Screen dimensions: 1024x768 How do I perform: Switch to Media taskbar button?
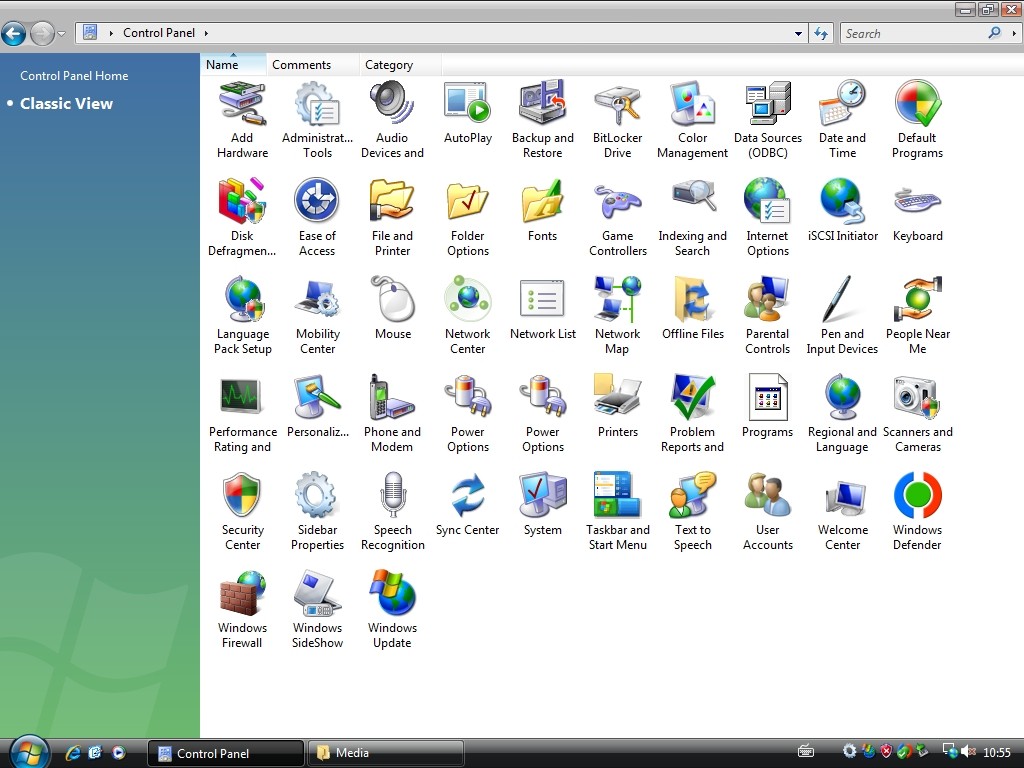pyautogui.click(x=385, y=753)
